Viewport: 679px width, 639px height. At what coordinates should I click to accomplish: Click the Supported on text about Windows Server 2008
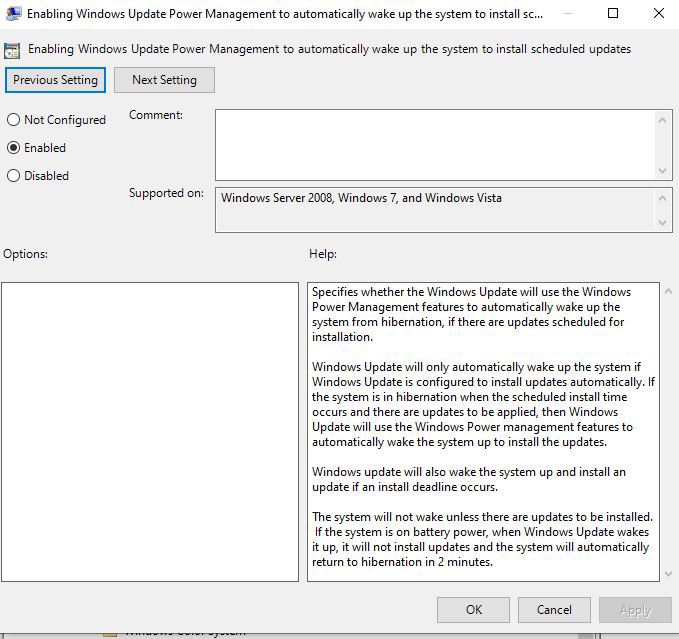(x=361, y=198)
